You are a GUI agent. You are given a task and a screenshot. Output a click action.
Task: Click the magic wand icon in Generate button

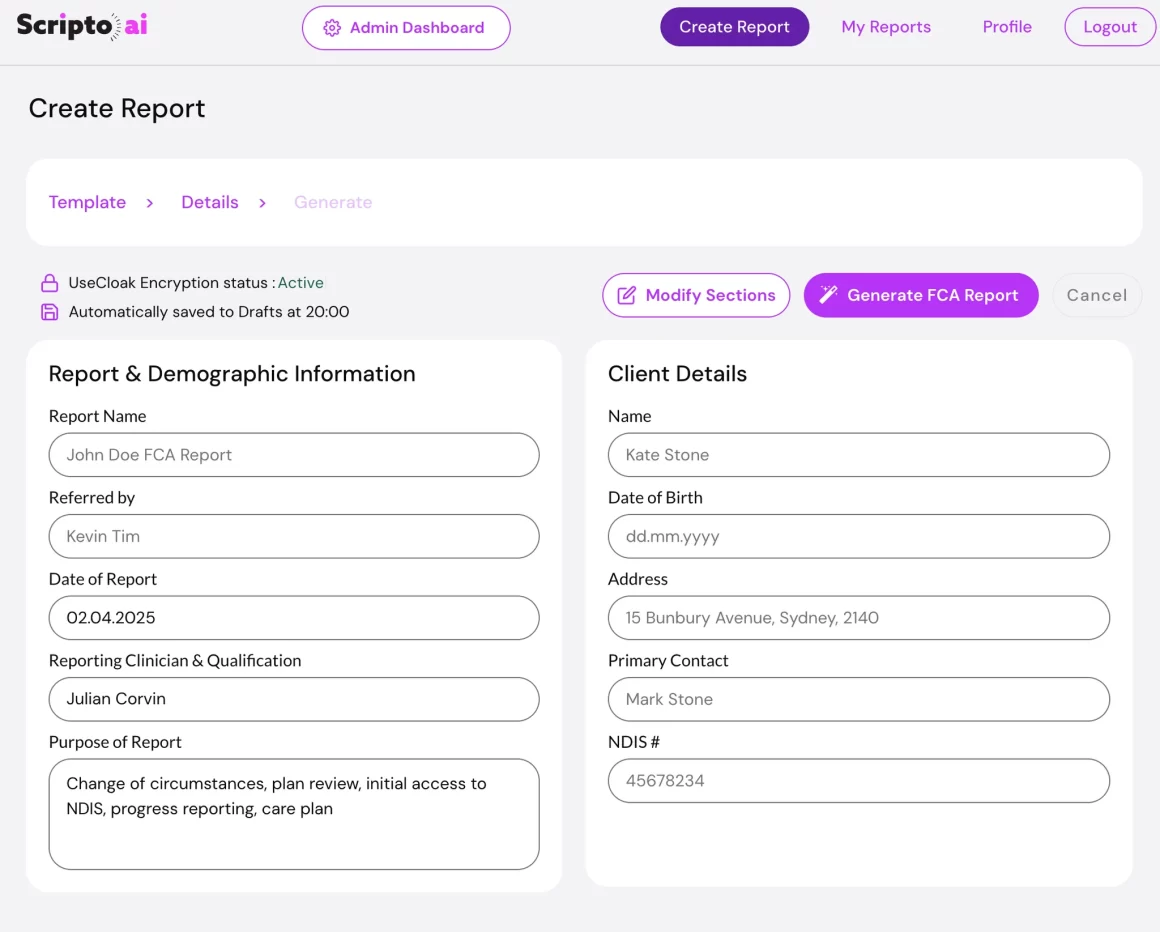[828, 295]
